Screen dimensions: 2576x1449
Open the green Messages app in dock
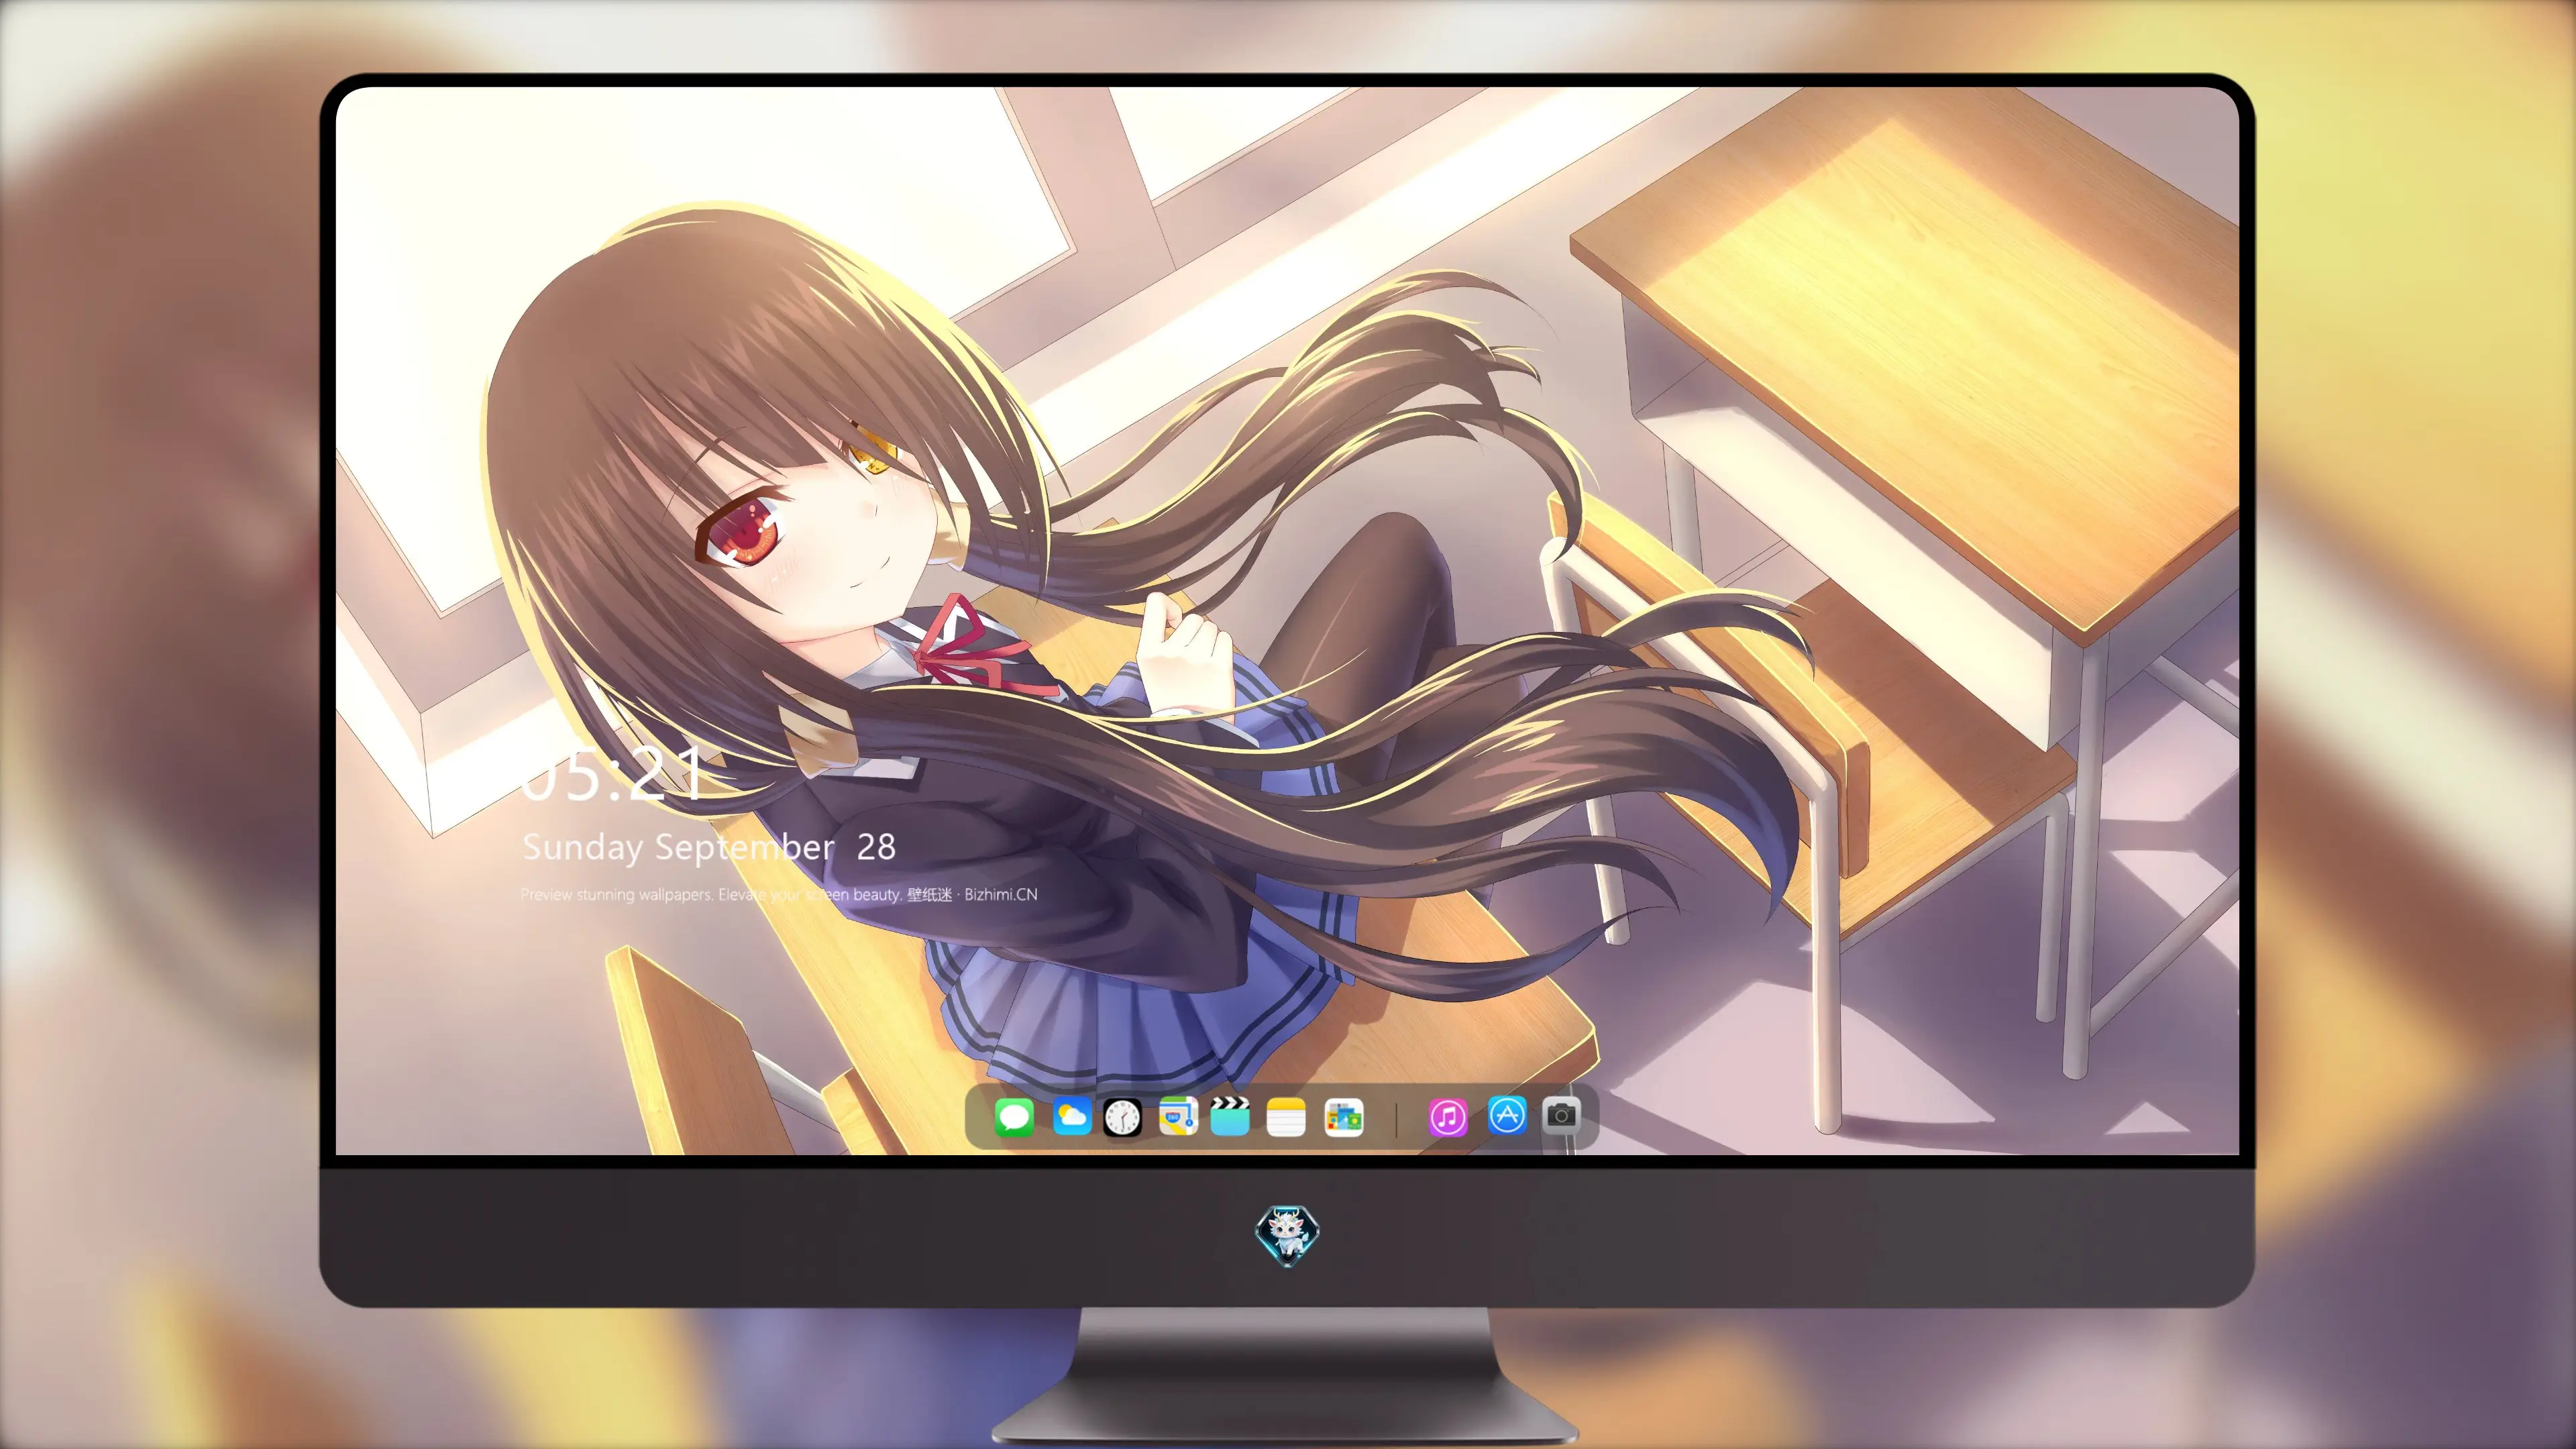1014,1117
